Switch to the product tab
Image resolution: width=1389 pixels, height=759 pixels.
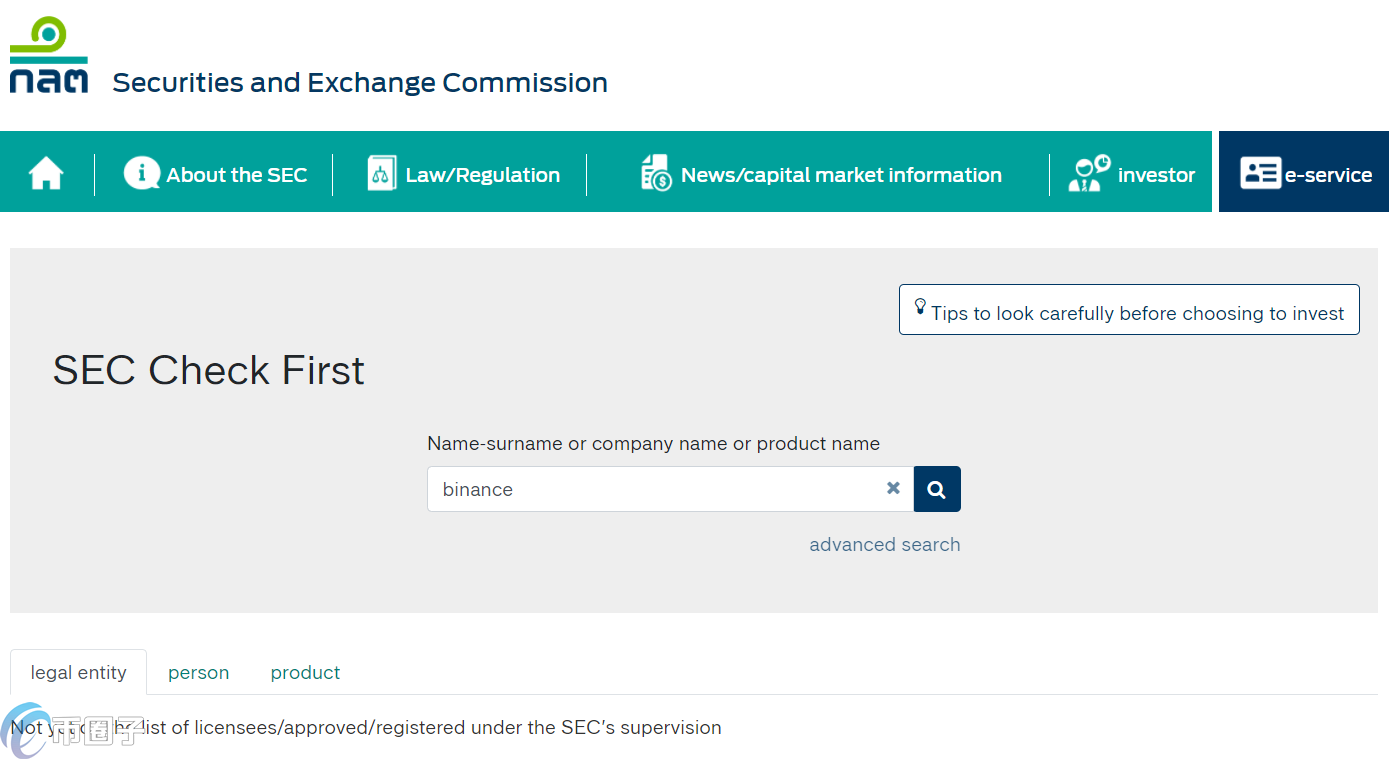(305, 673)
